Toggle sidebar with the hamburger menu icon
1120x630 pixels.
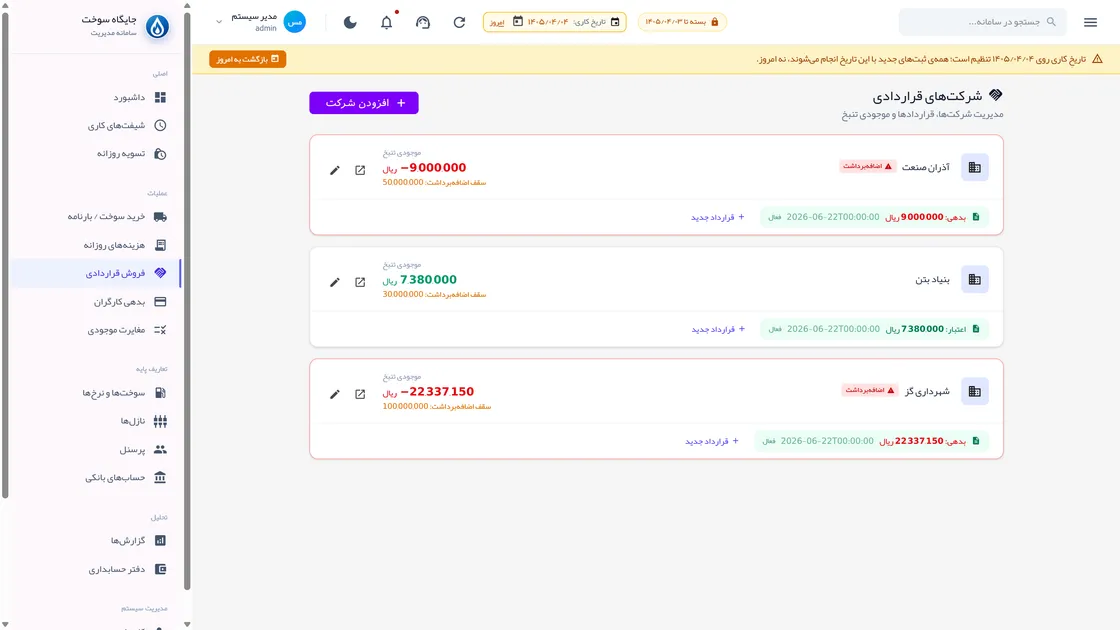(x=1090, y=22)
